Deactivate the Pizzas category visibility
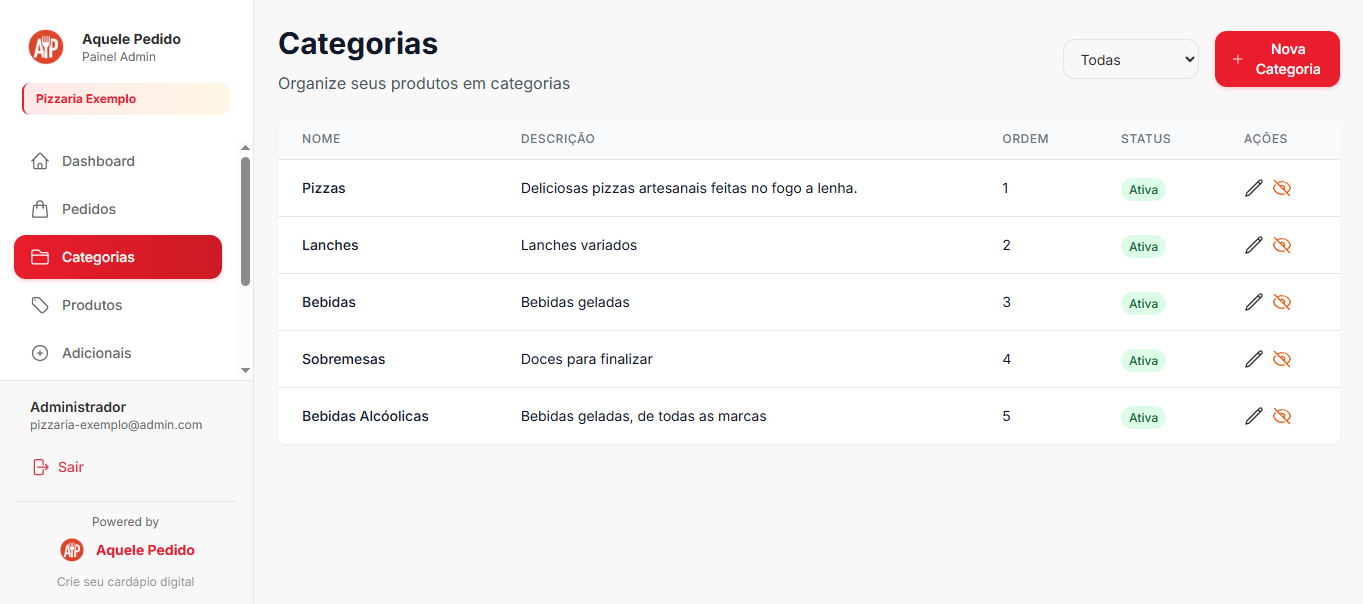This screenshot has width=1363, height=604. pyautogui.click(x=1282, y=188)
